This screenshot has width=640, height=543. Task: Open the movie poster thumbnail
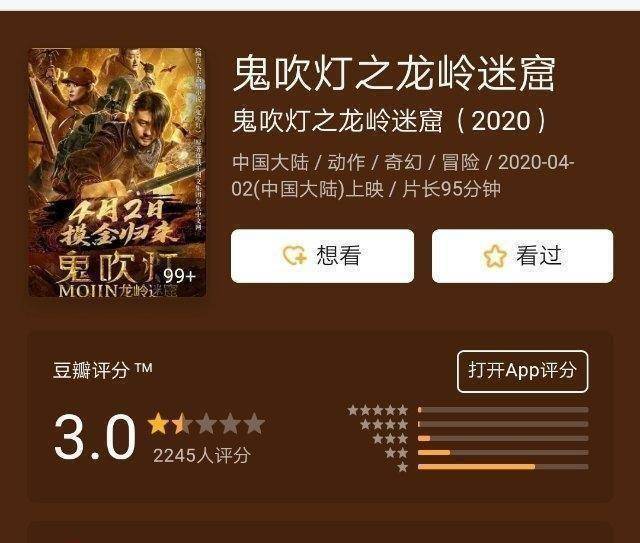tap(117, 172)
